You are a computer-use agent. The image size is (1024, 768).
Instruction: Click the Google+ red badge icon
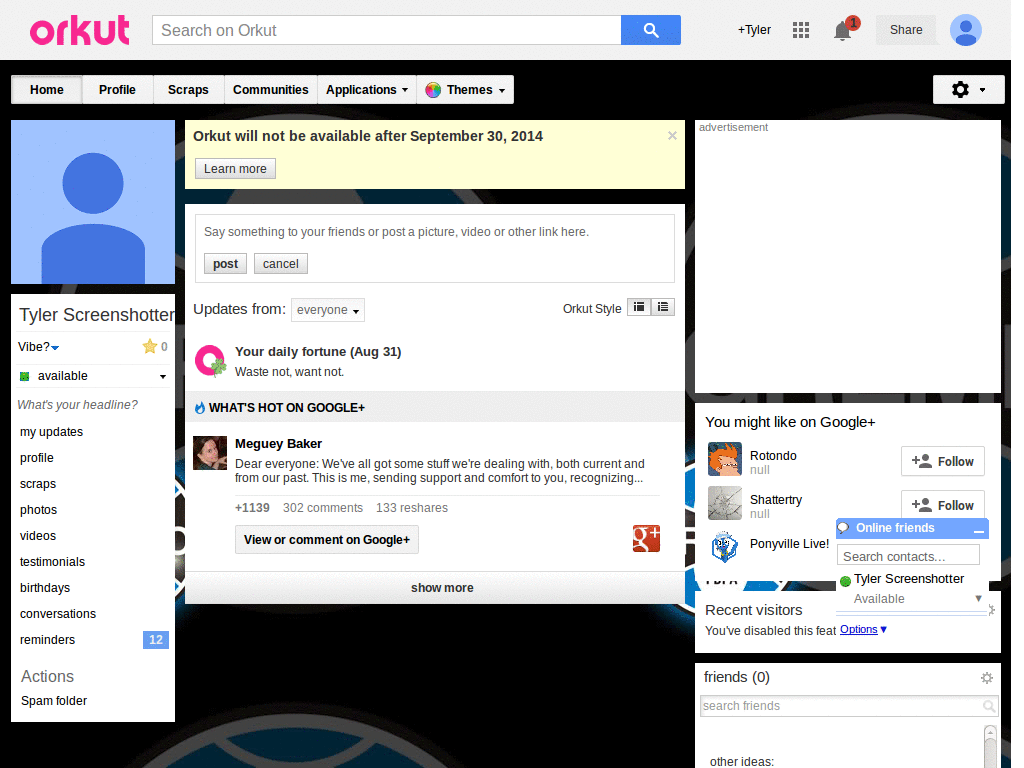click(x=646, y=539)
